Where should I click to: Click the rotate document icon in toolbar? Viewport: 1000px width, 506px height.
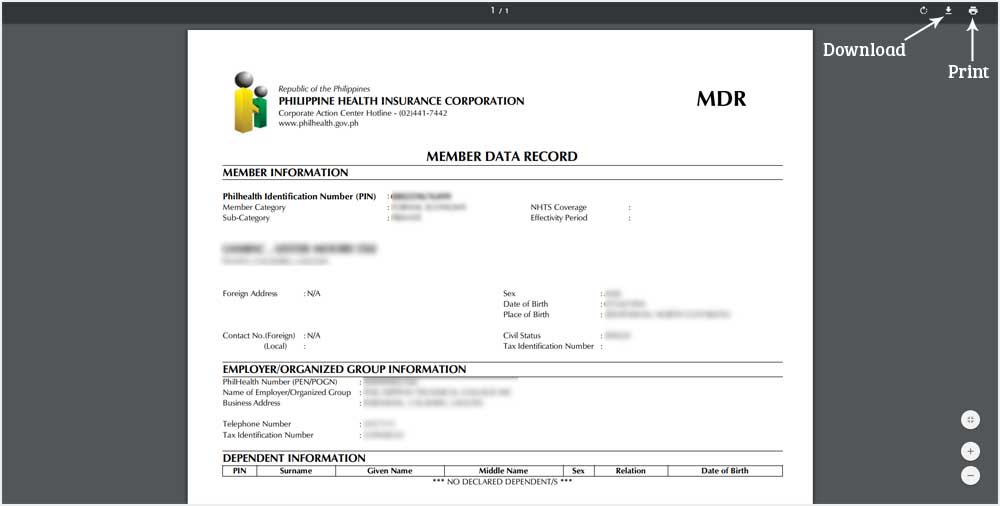[x=924, y=11]
